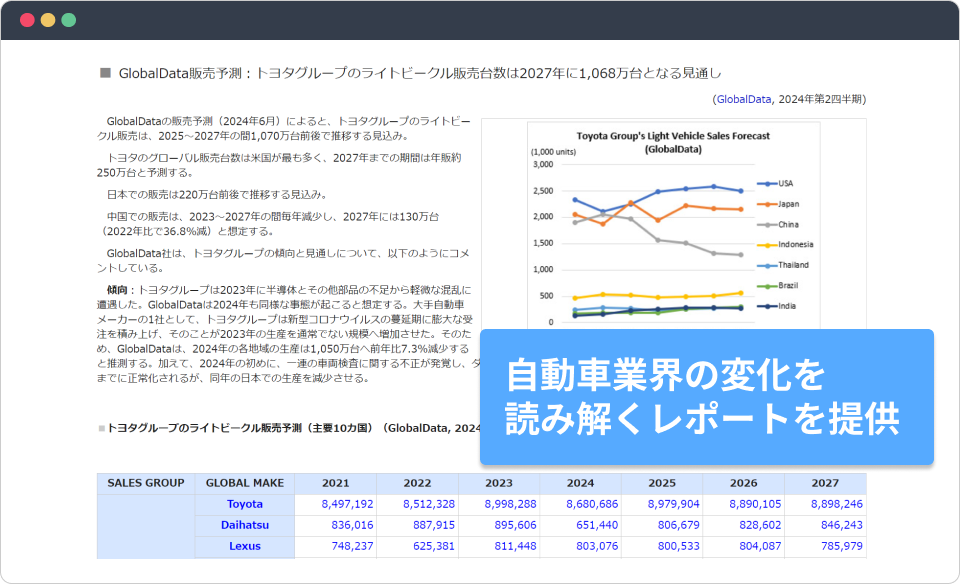Click the China legend entry
960x584 pixels.
click(x=778, y=225)
